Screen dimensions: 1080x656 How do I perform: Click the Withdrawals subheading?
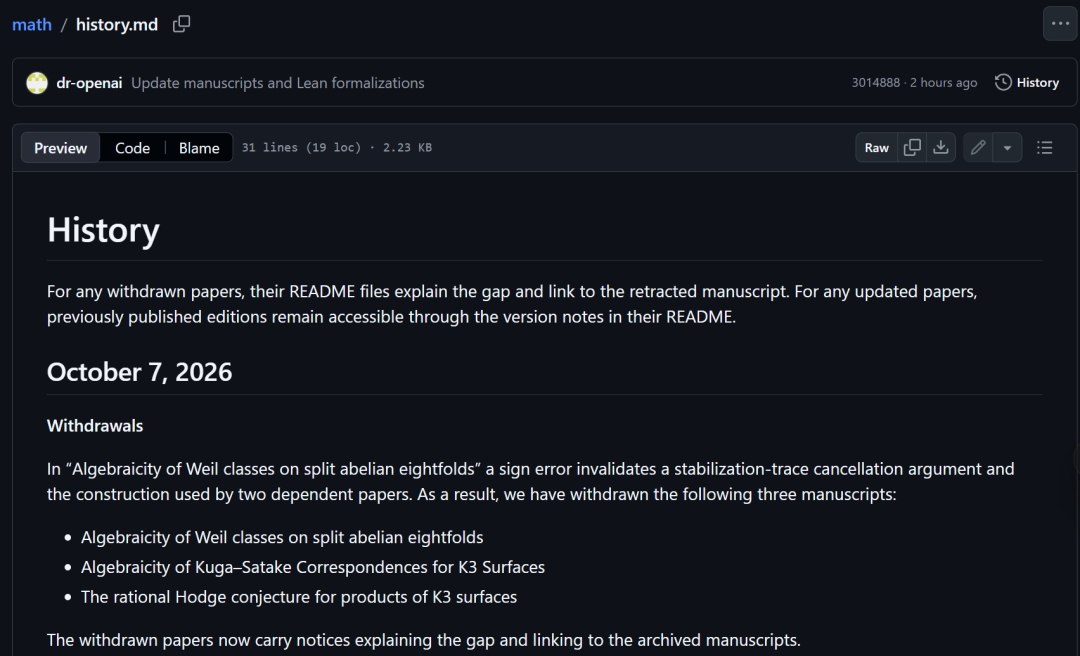pos(95,426)
